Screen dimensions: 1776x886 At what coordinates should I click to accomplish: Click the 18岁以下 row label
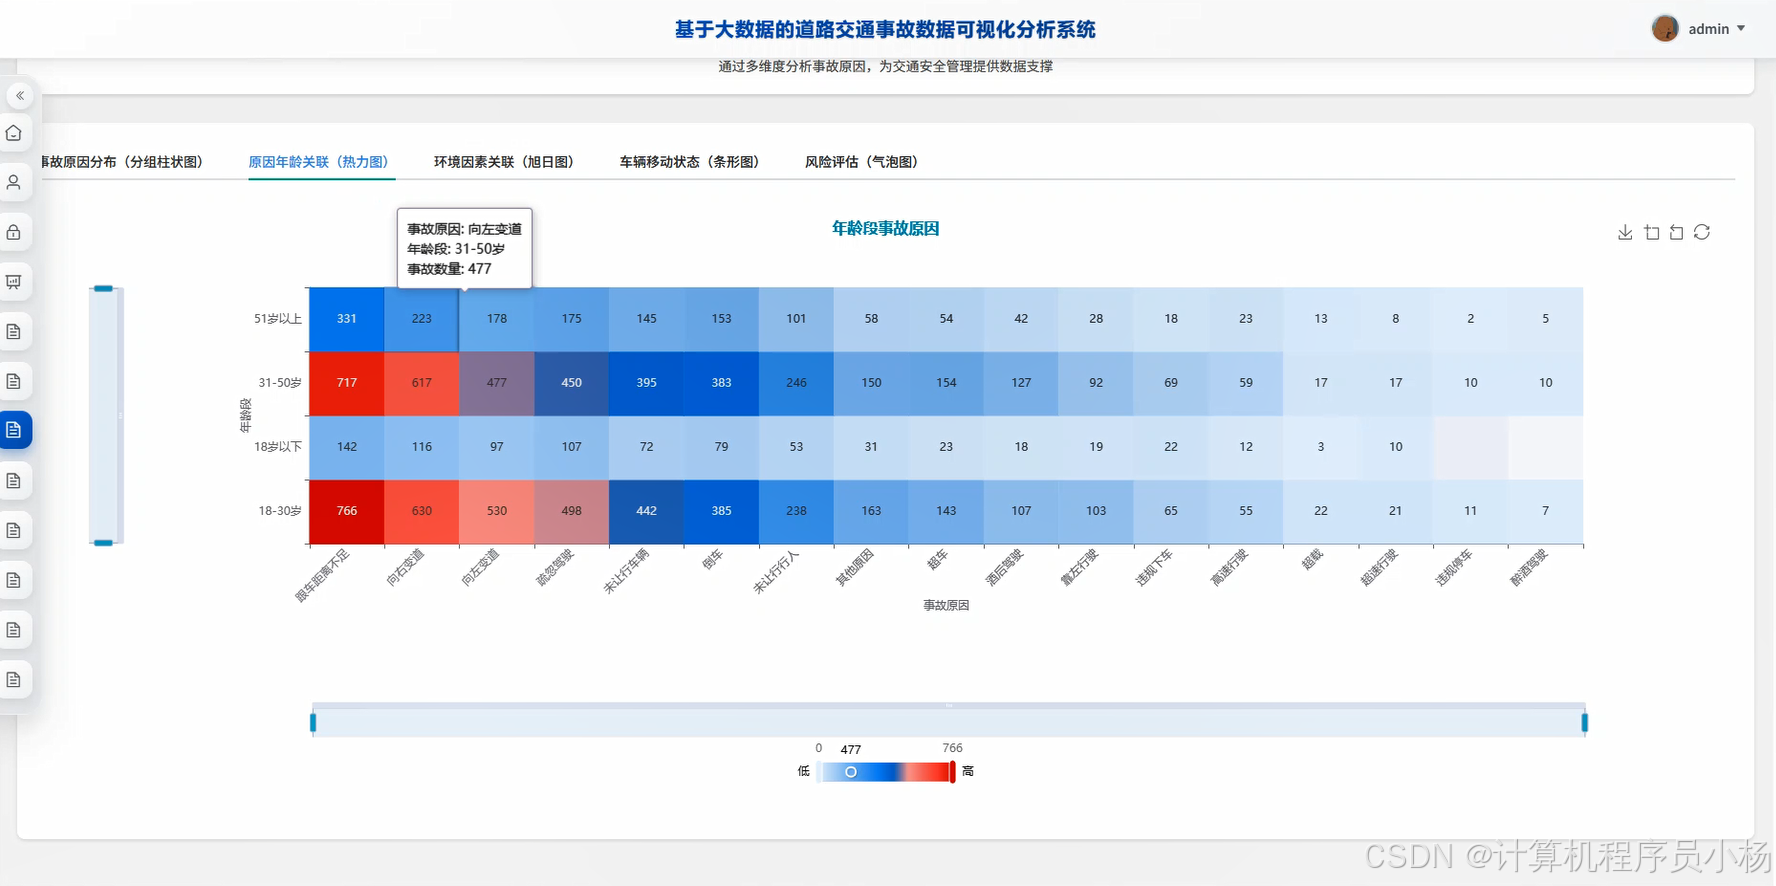click(x=278, y=447)
